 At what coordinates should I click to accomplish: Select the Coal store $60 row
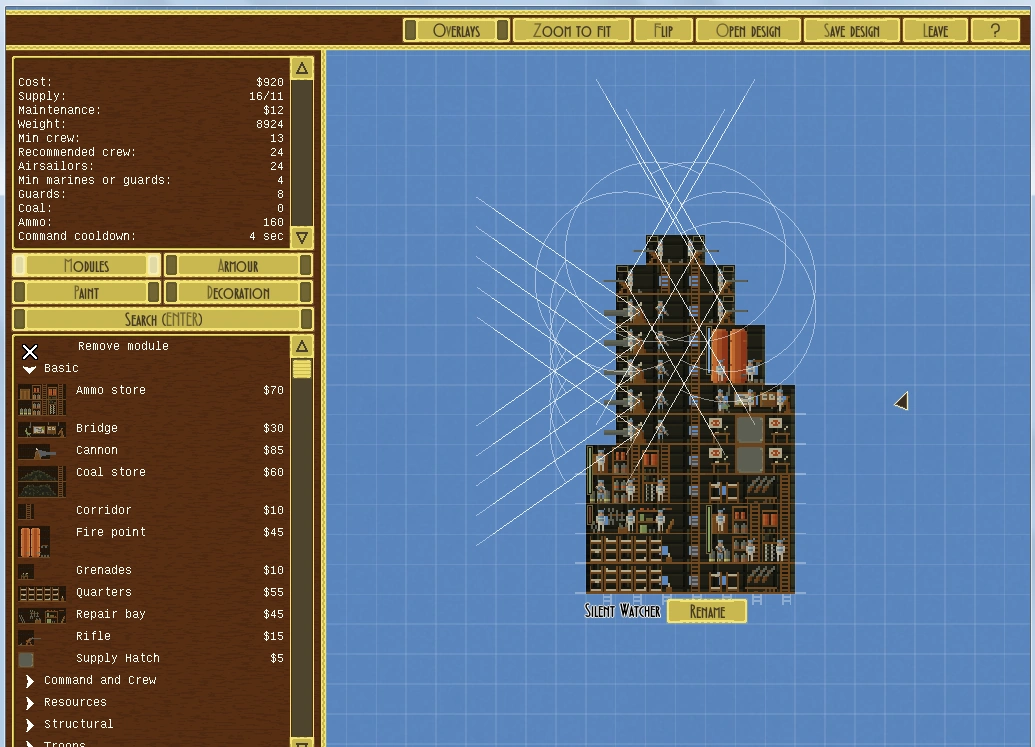tap(151, 481)
